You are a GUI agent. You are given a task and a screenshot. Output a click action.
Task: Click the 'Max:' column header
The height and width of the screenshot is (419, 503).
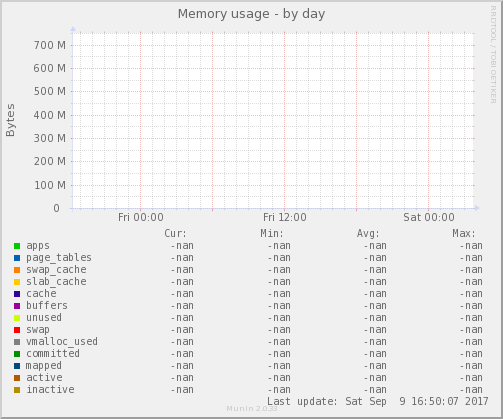(464, 233)
